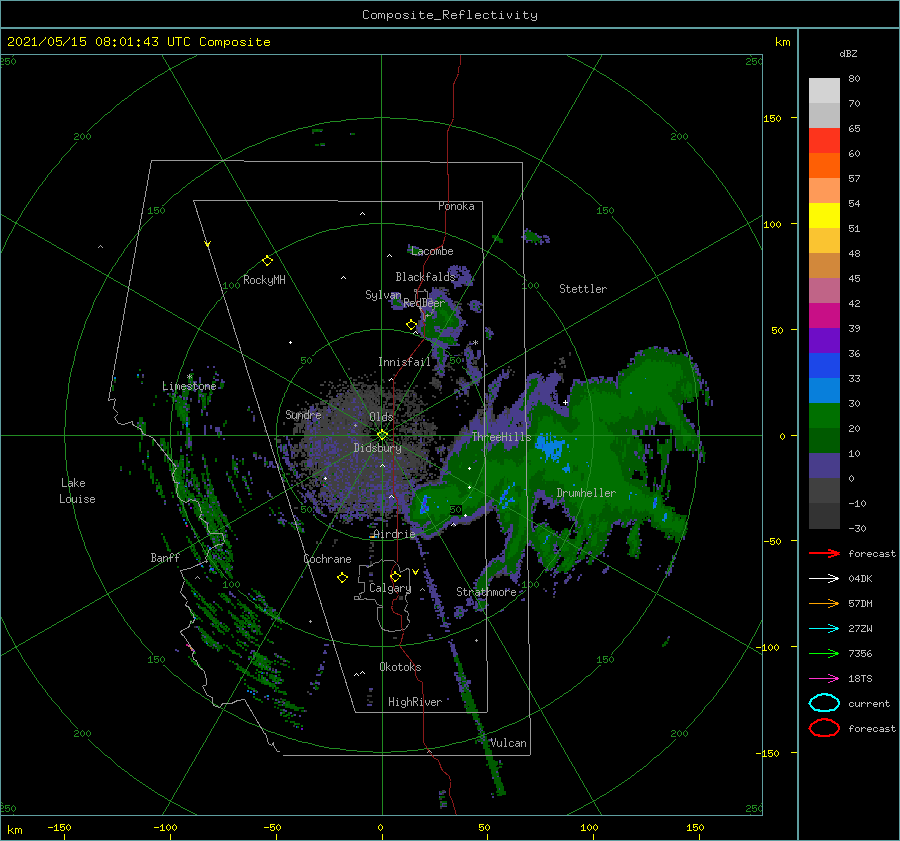The image size is (900, 841).
Task: Click the Lacombe town label
Action: [432, 251]
